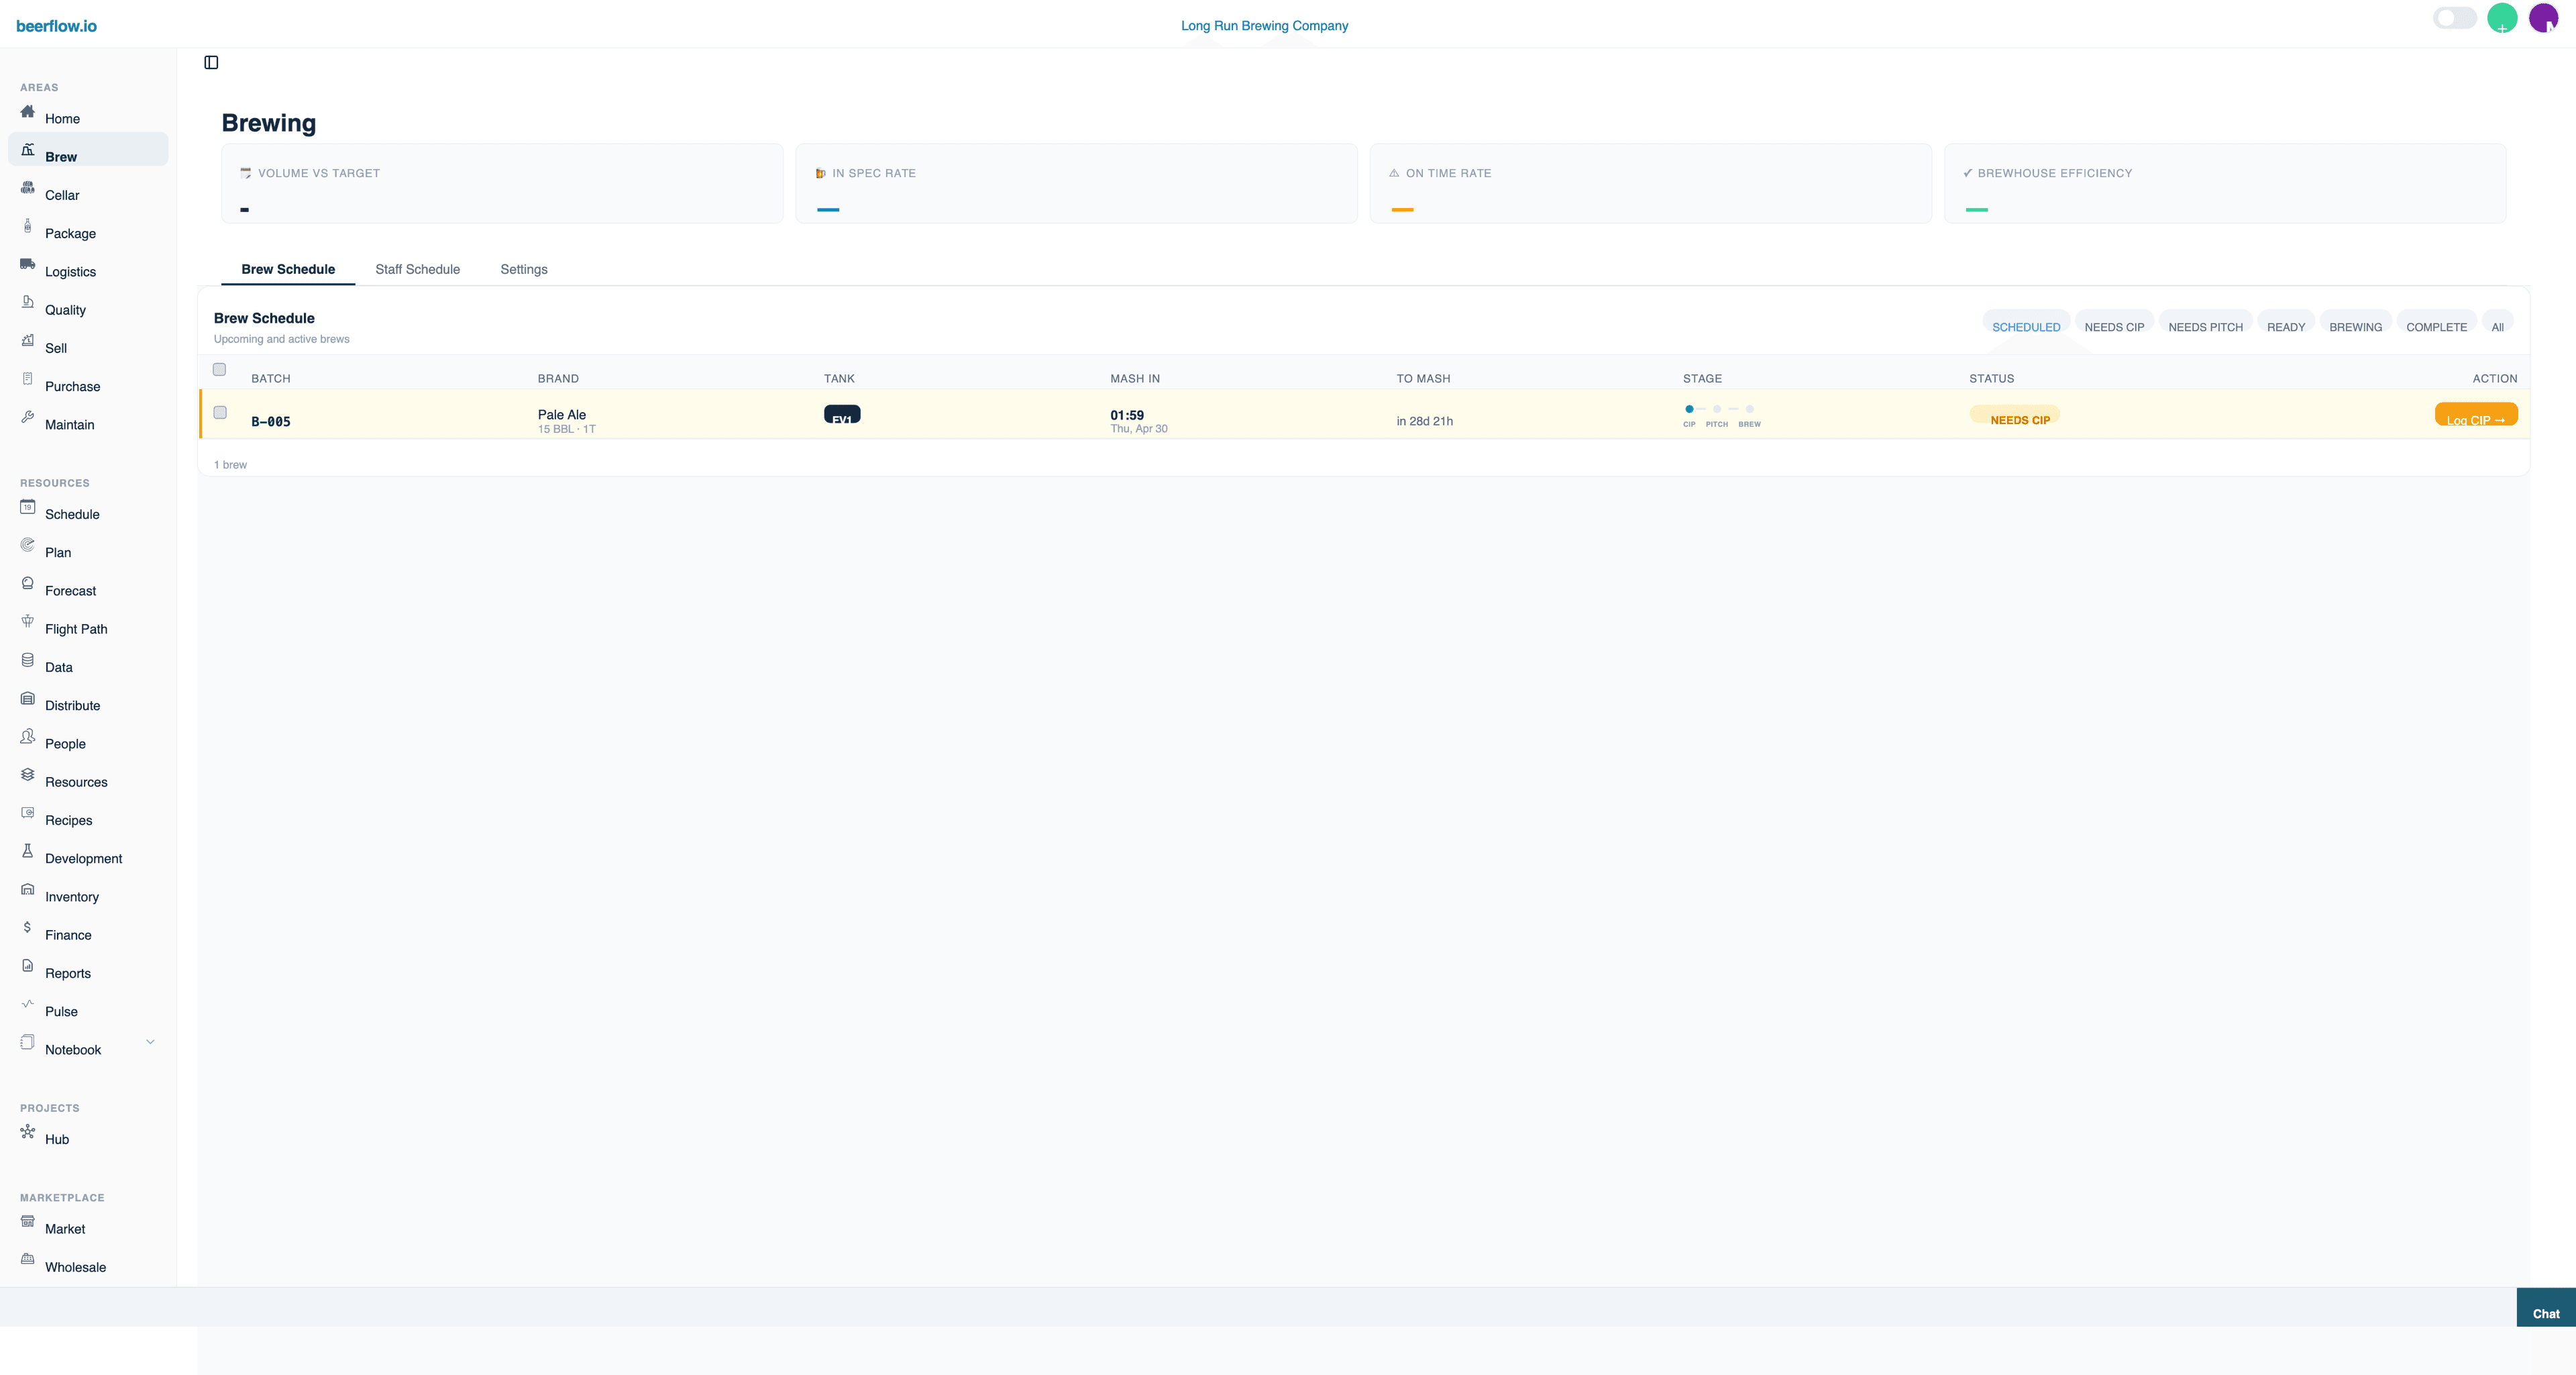Check the checkbox for batch B-005
2576x1375 pixels.
220,413
